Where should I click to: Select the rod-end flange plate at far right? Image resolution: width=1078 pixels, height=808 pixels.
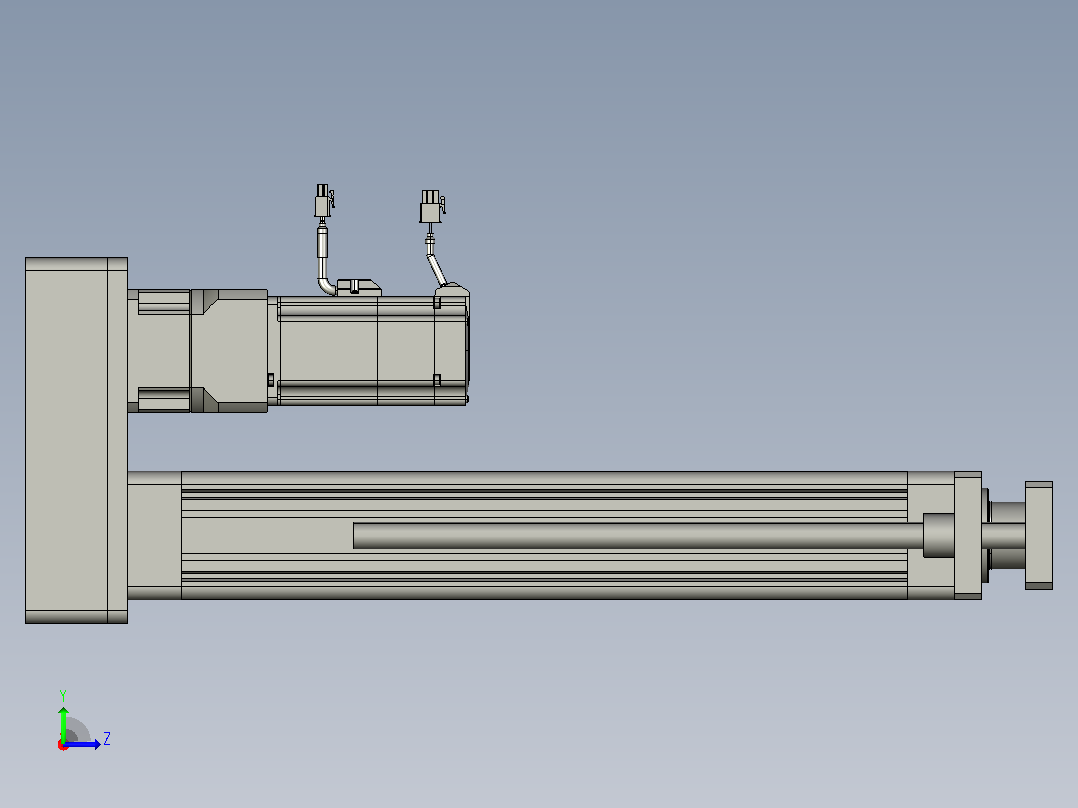[1039, 535]
